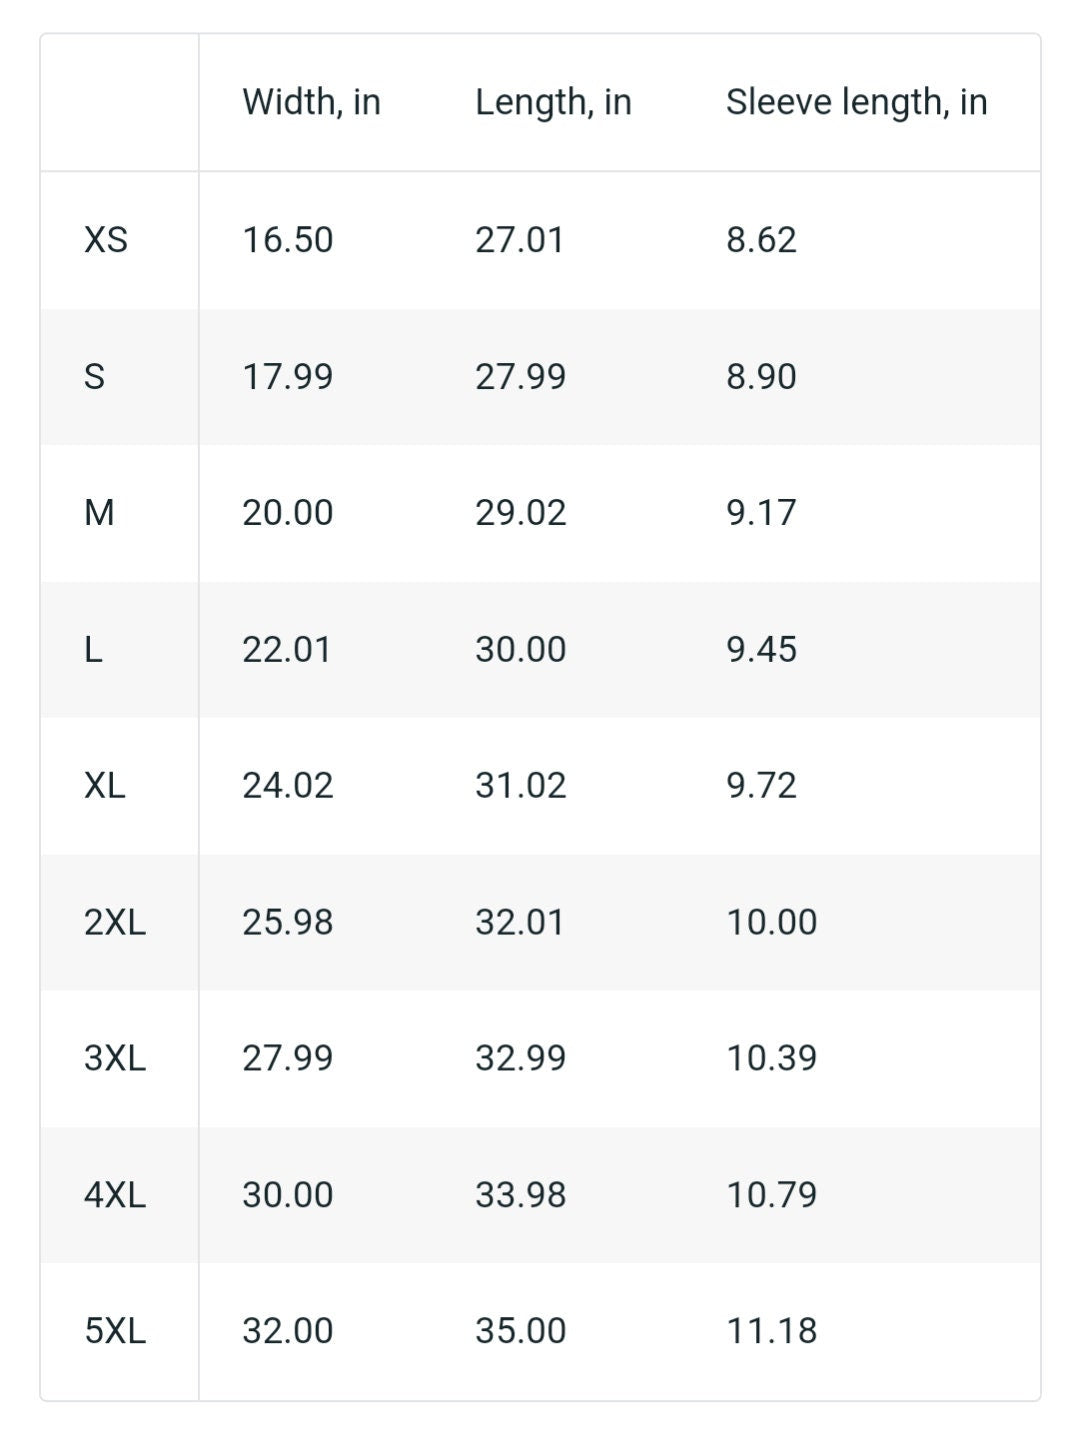This screenshot has height=1454, width=1079.
Task: Click the Sleeve length, in column header
Action: click(x=856, y=102)
